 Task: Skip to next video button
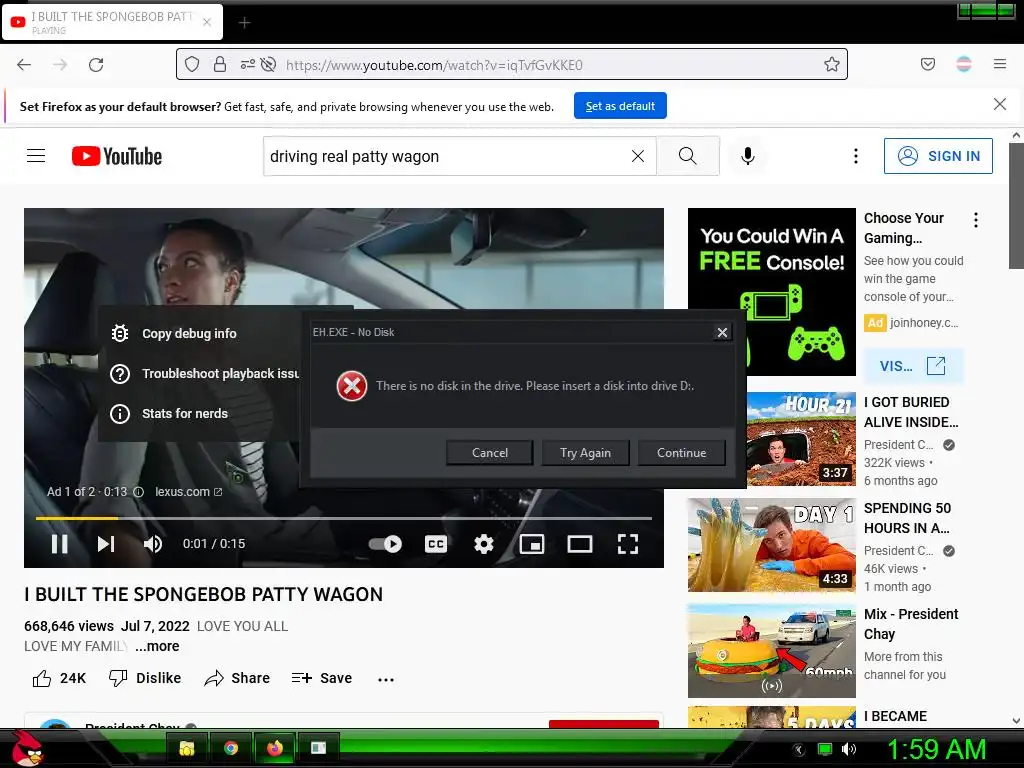(106, 543)
